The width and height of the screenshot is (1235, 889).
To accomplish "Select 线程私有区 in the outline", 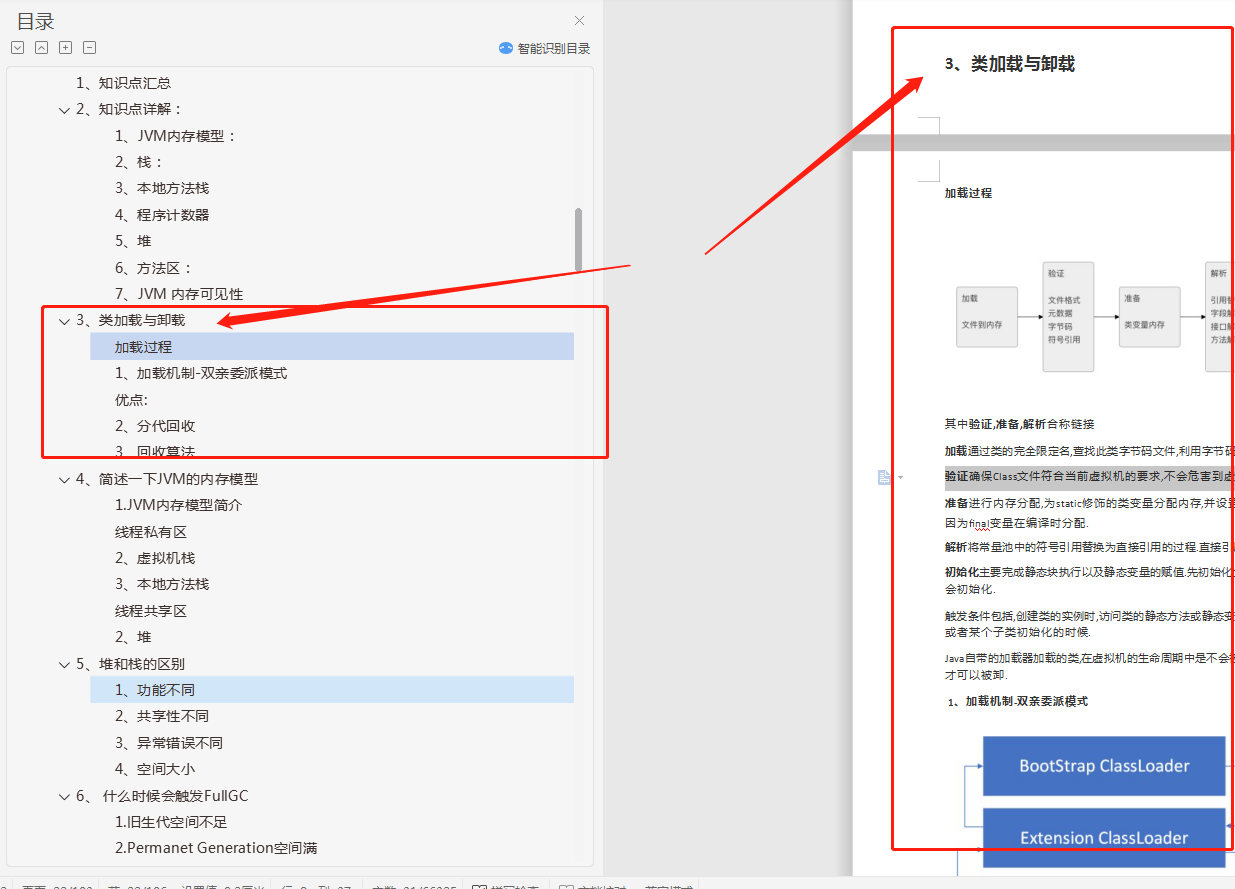I will click(x=151, y=532).
